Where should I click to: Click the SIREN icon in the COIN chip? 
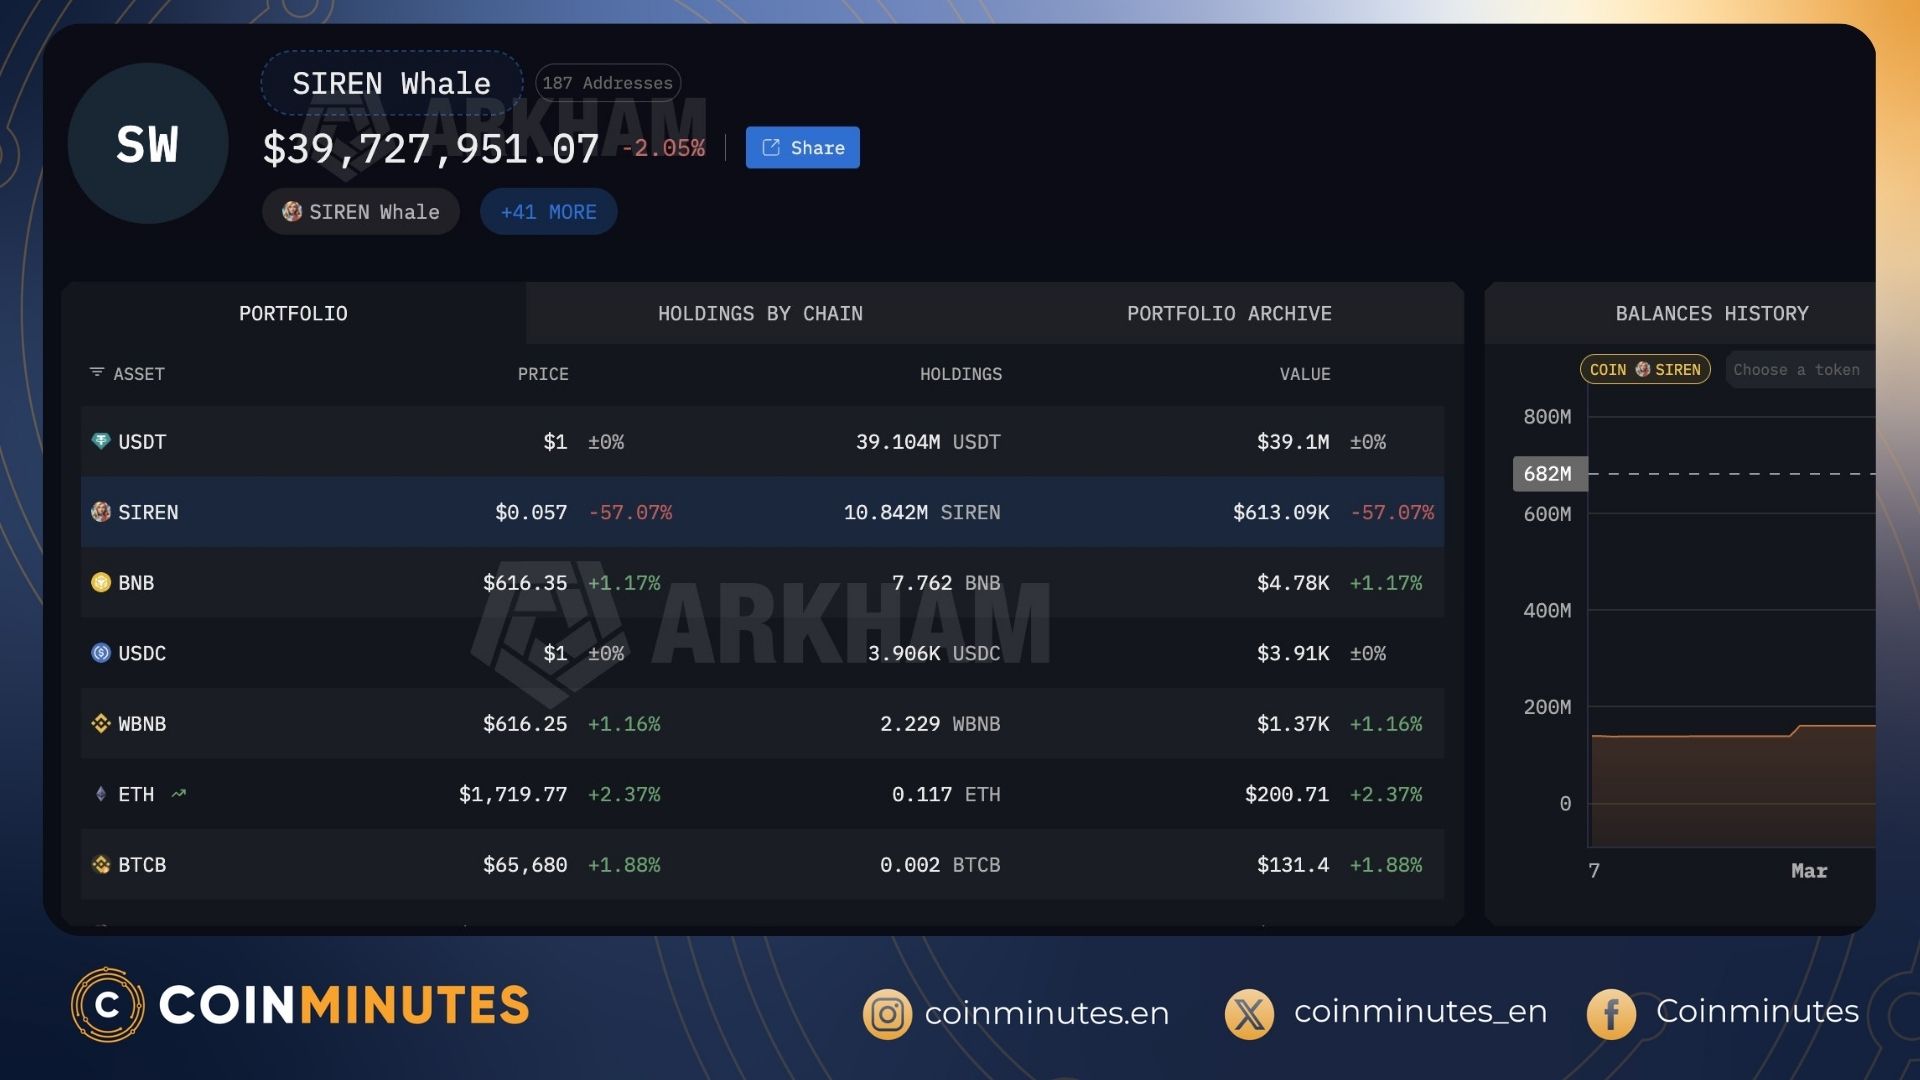tap(1643, 369)
